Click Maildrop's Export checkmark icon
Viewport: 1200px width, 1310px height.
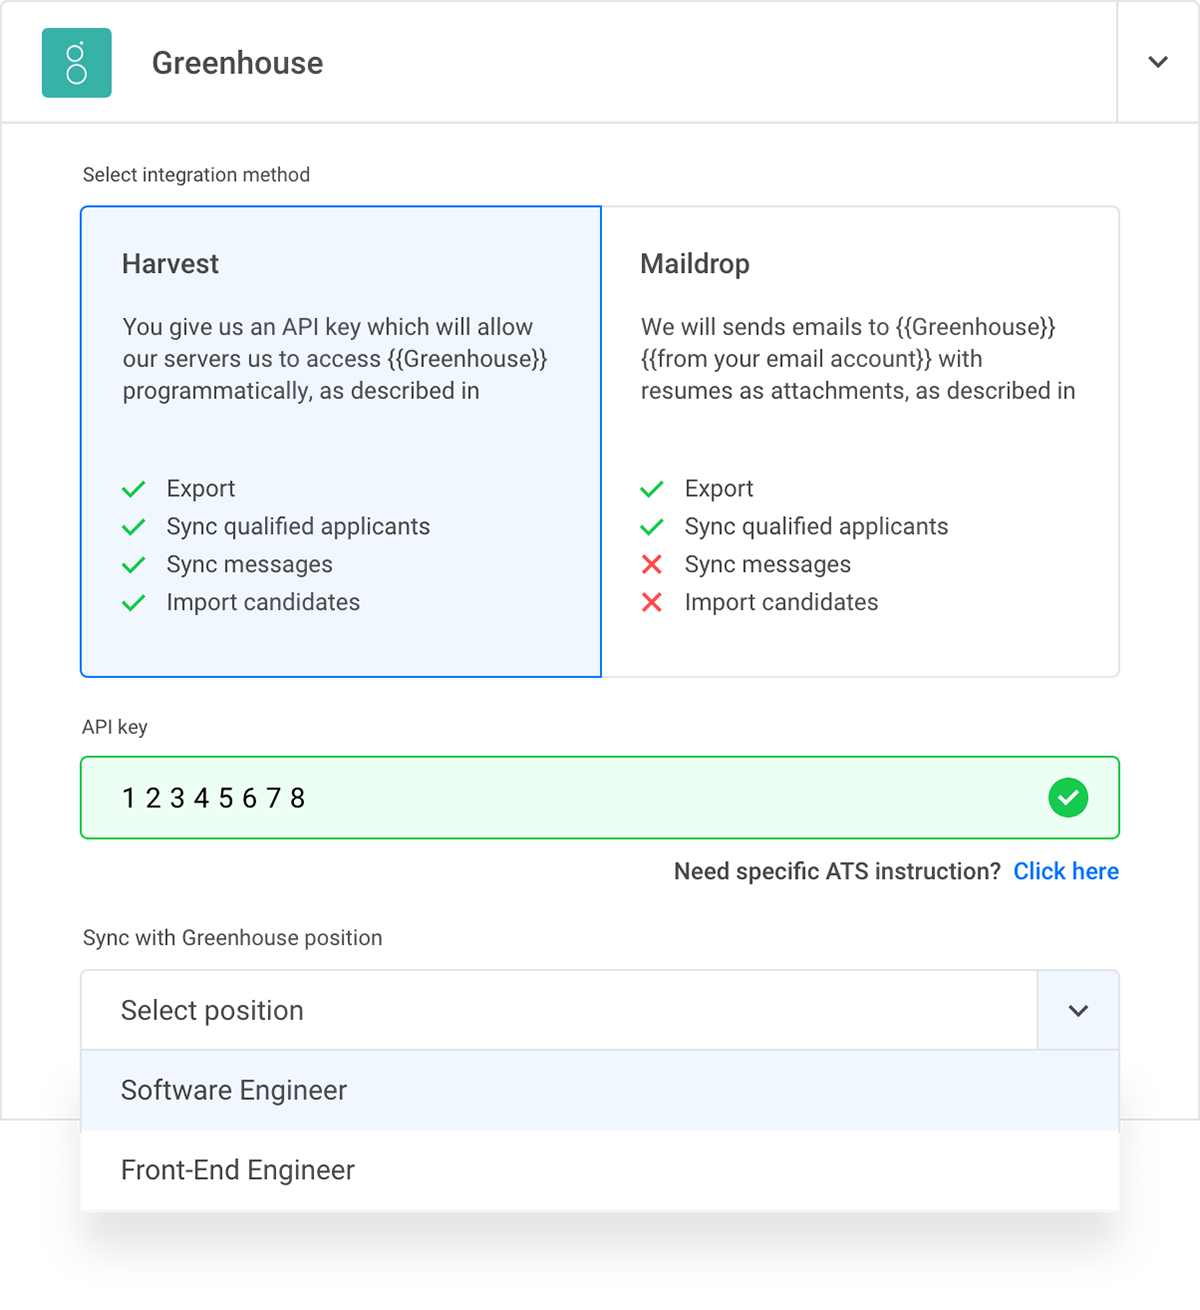pos(652,489)
